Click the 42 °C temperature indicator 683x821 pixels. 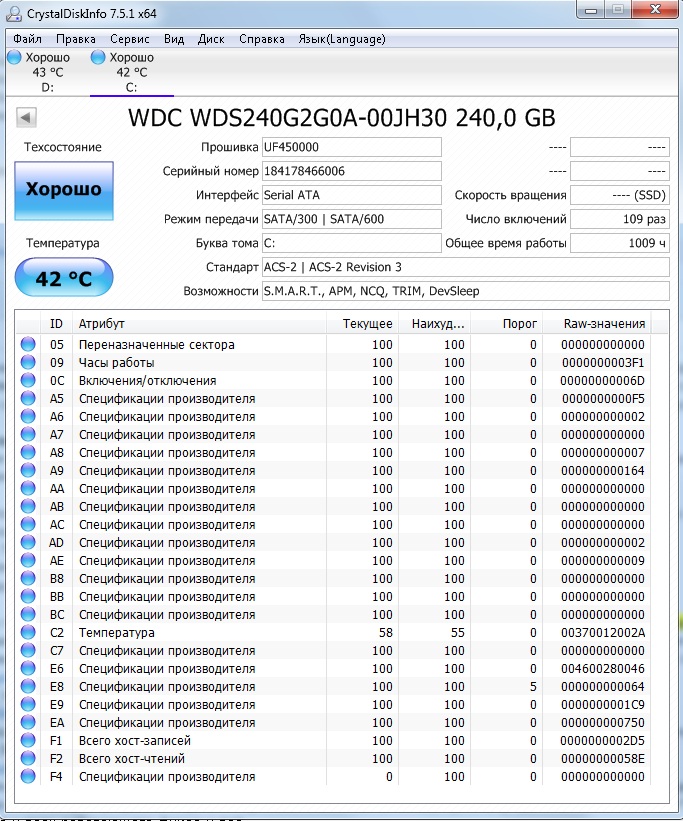(64, 278)
